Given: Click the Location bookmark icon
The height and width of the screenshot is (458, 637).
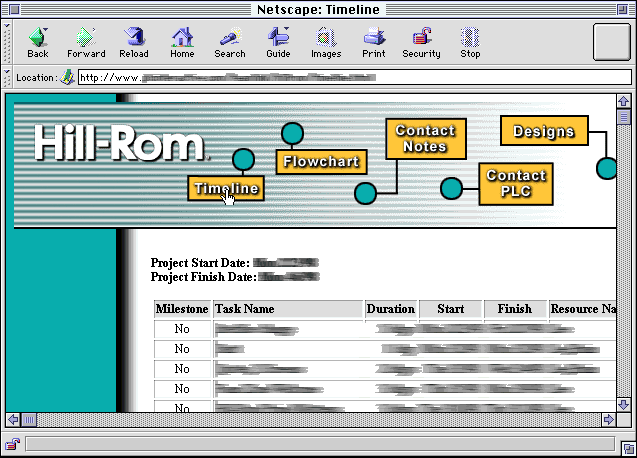Looking at the screenshot, I should pos(67,77).
